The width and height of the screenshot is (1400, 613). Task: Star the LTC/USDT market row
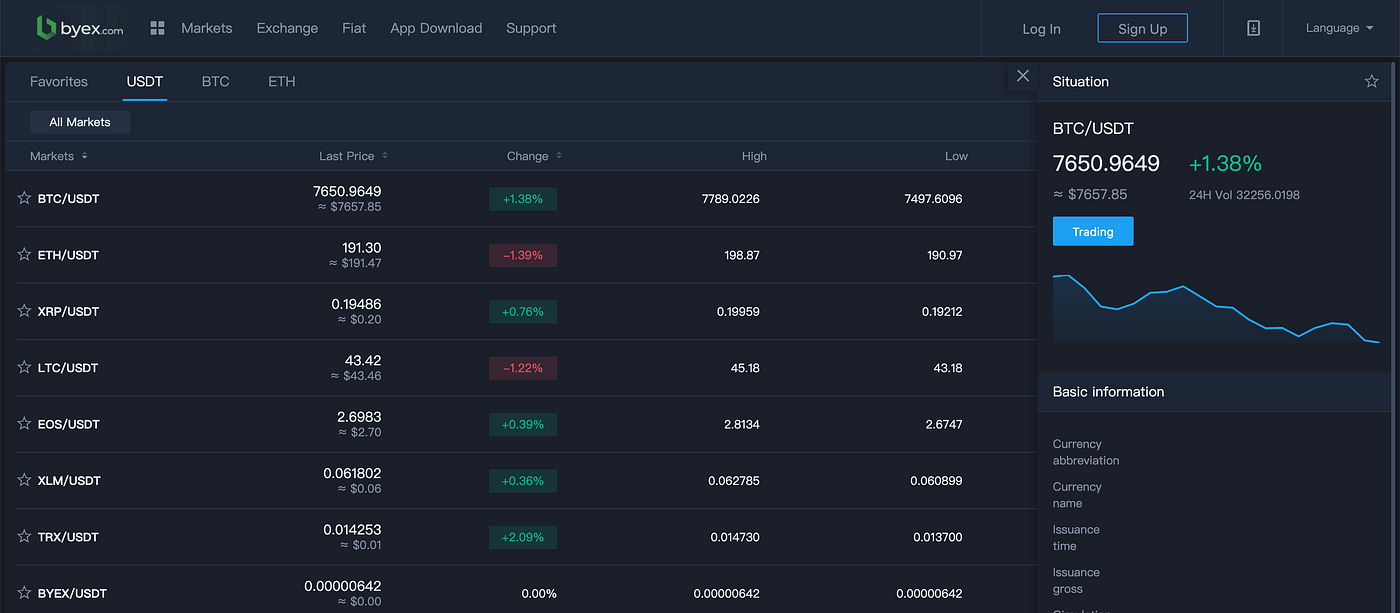(x=24, y=367)
